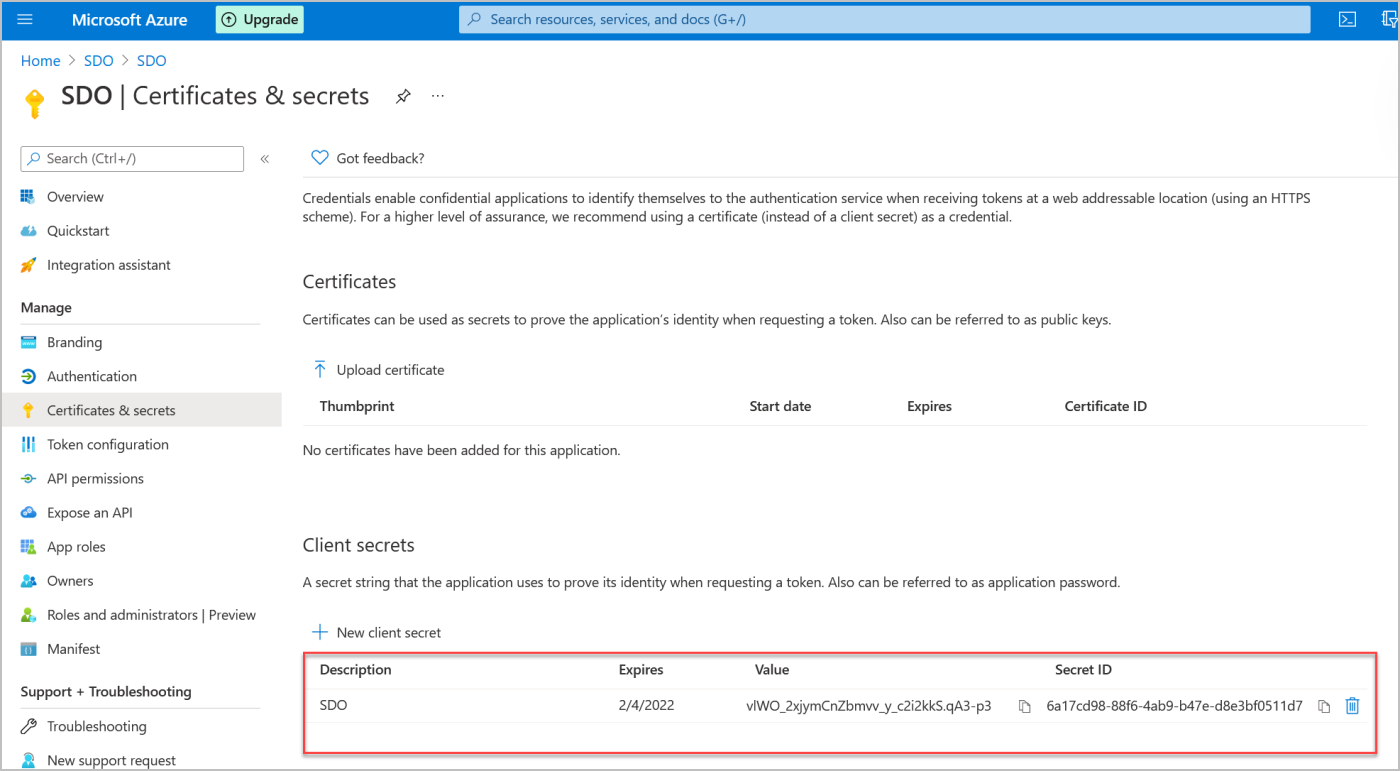
Task: Click the Thumbprint column header
Action: (357, 406)
